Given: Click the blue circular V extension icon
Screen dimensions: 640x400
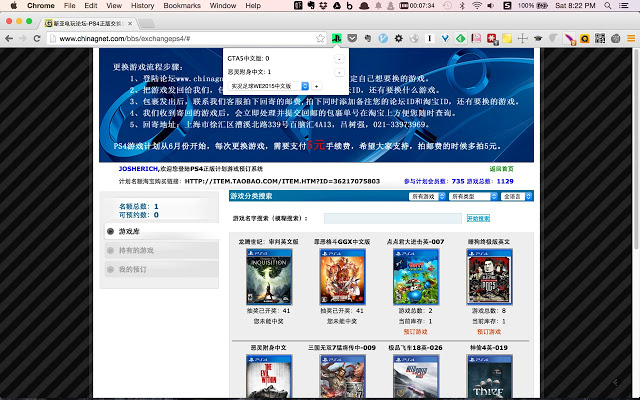Looking at the screenshot, I should [383, 38].
